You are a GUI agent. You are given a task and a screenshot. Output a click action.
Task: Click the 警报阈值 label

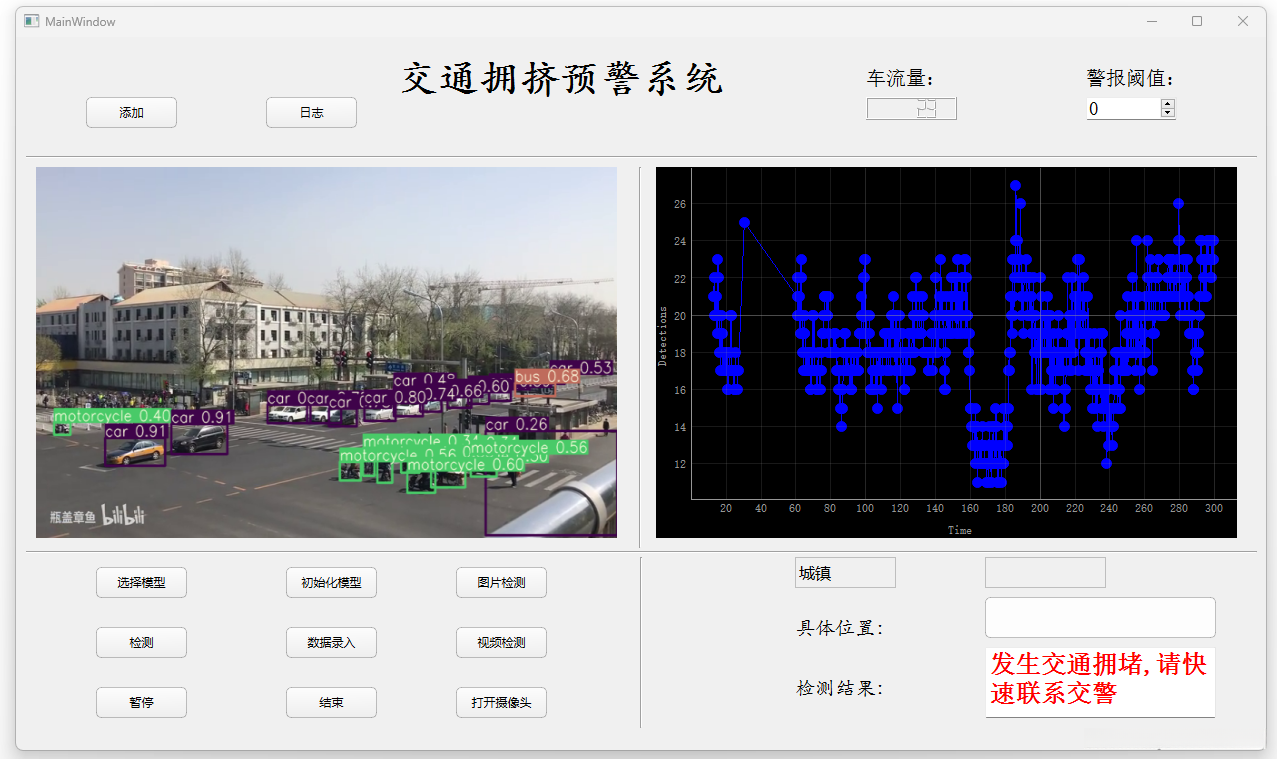(1131, 79)
